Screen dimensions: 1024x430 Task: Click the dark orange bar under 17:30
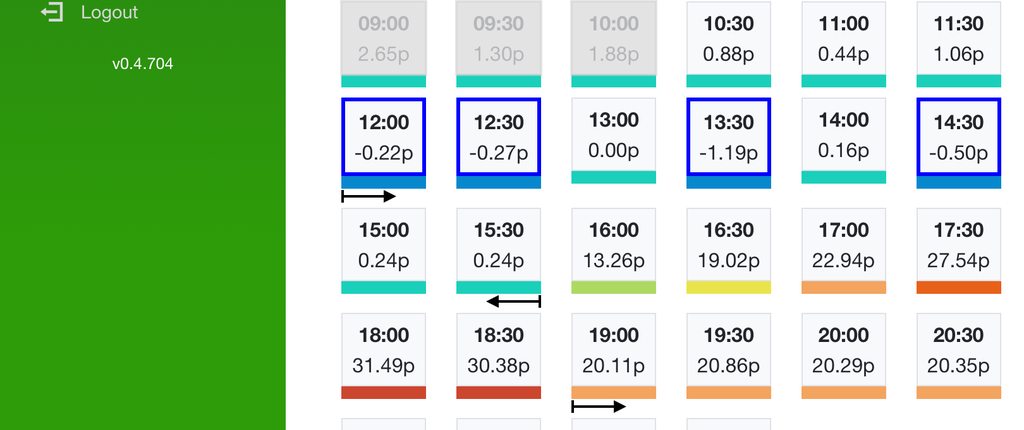(958, 288)
